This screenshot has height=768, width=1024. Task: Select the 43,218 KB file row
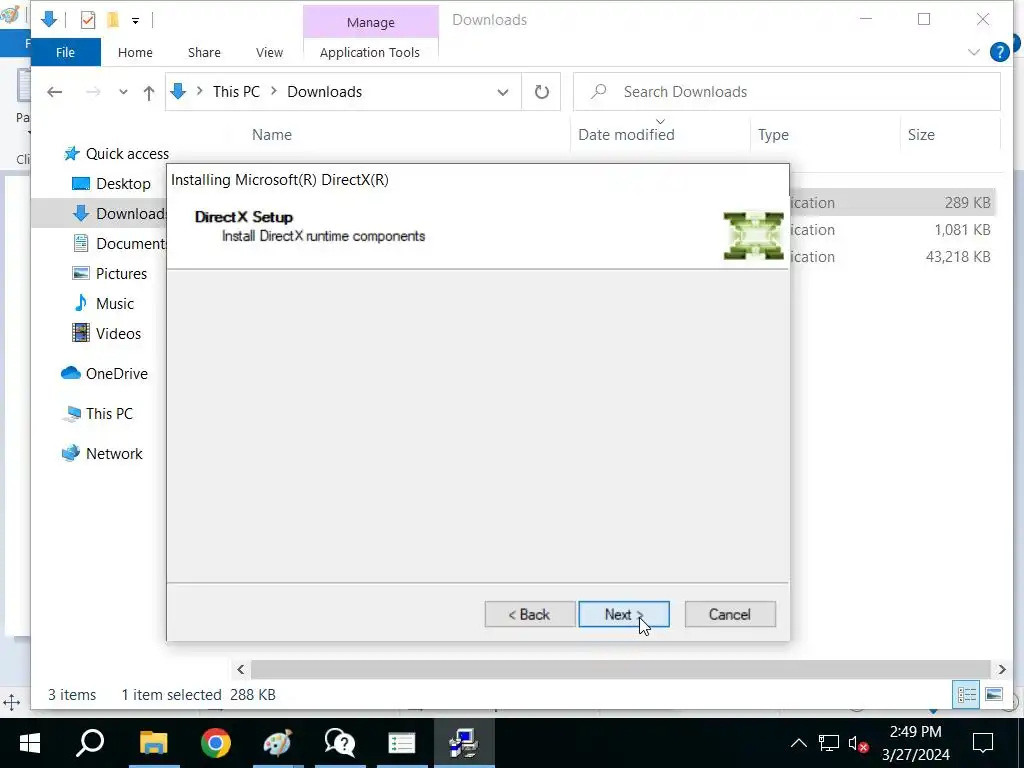[892, 257]
